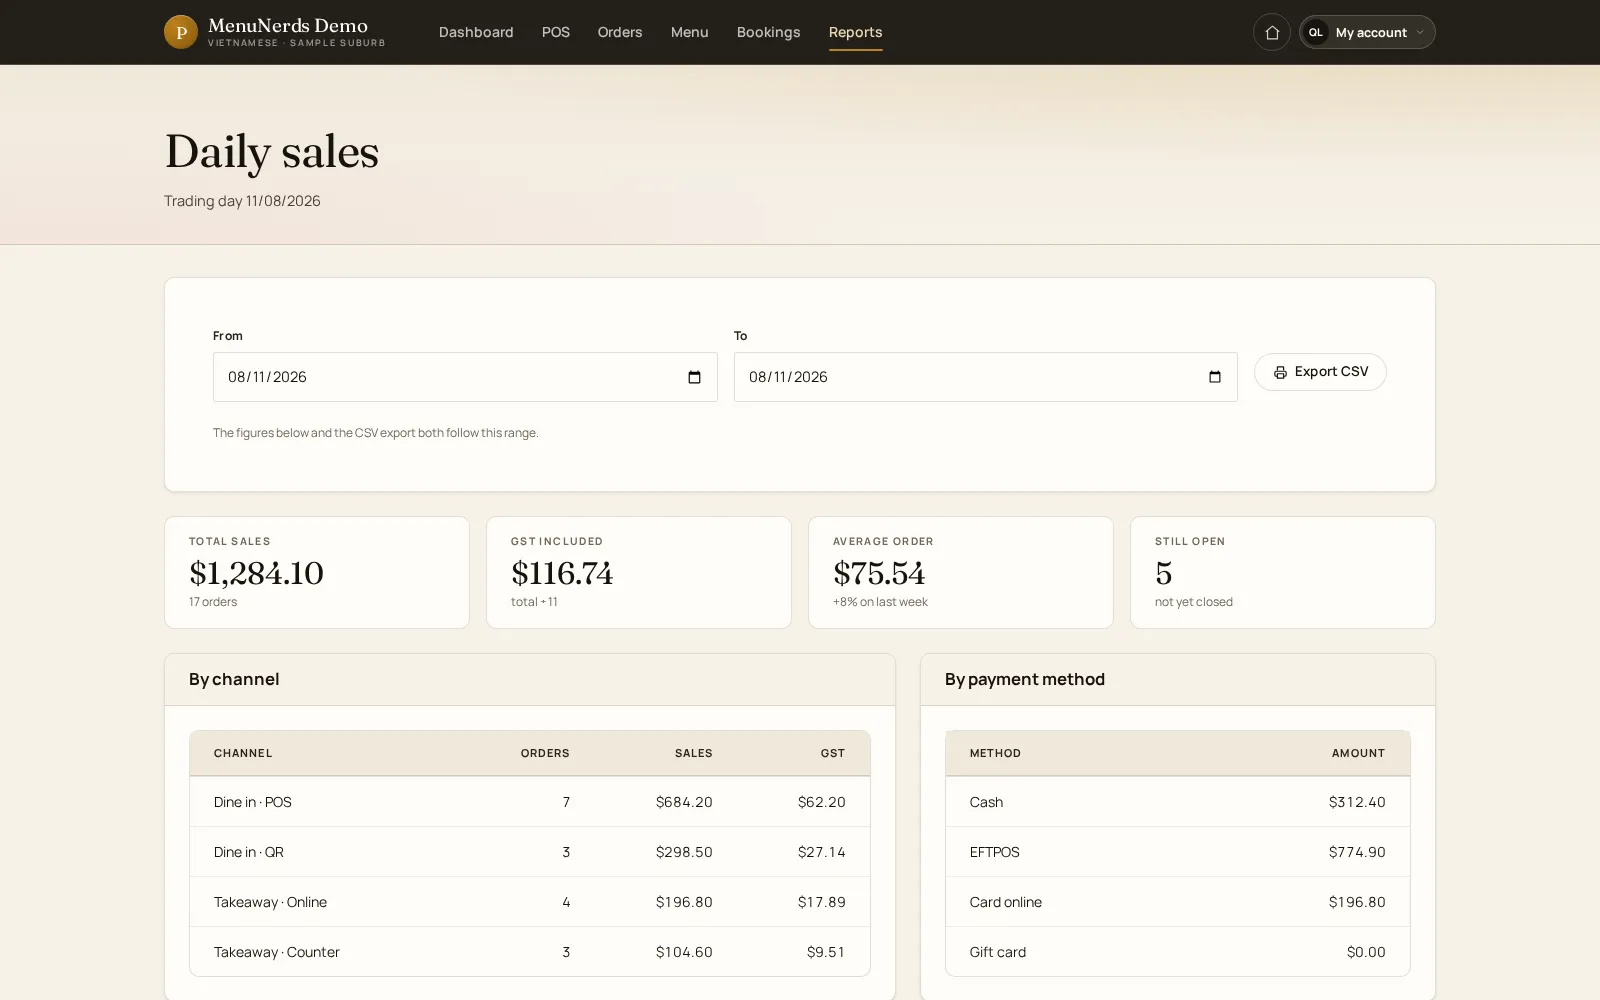The width and height of the screenshot is (1600, 1000).
Task: Select the Average Order $75.54 value
Action: pos(879,573)
